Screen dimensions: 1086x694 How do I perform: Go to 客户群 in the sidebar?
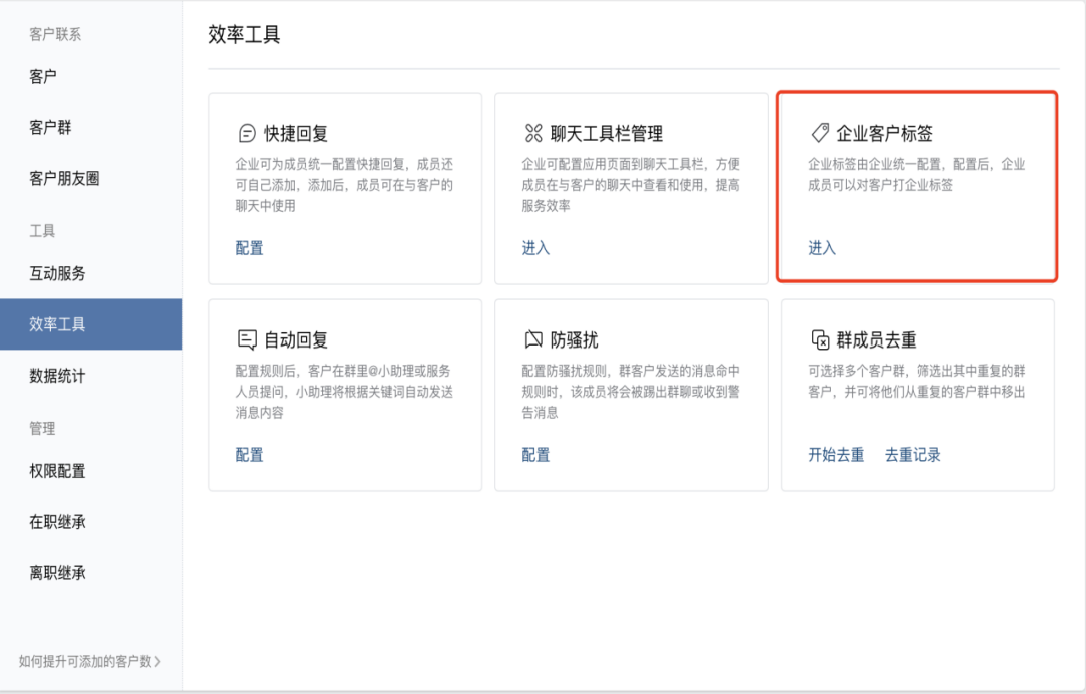pyautogui.click(x=50, y=128)
